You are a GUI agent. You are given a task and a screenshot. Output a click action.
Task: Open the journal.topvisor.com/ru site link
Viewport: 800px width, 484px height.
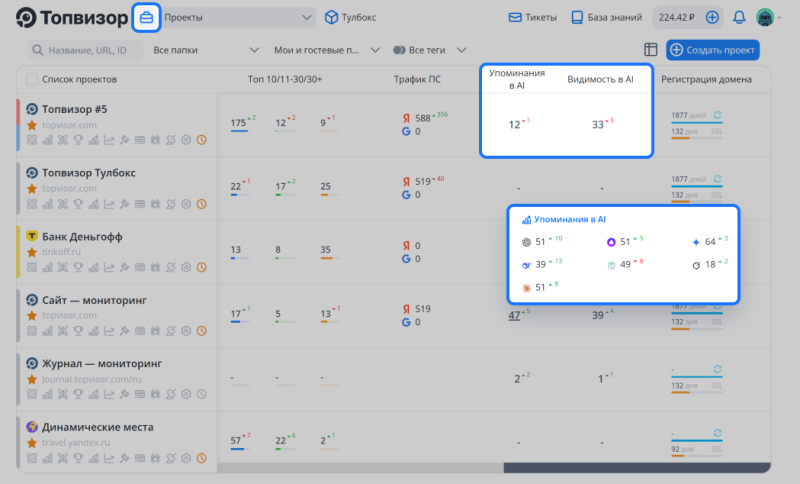(x=91, y=379)
